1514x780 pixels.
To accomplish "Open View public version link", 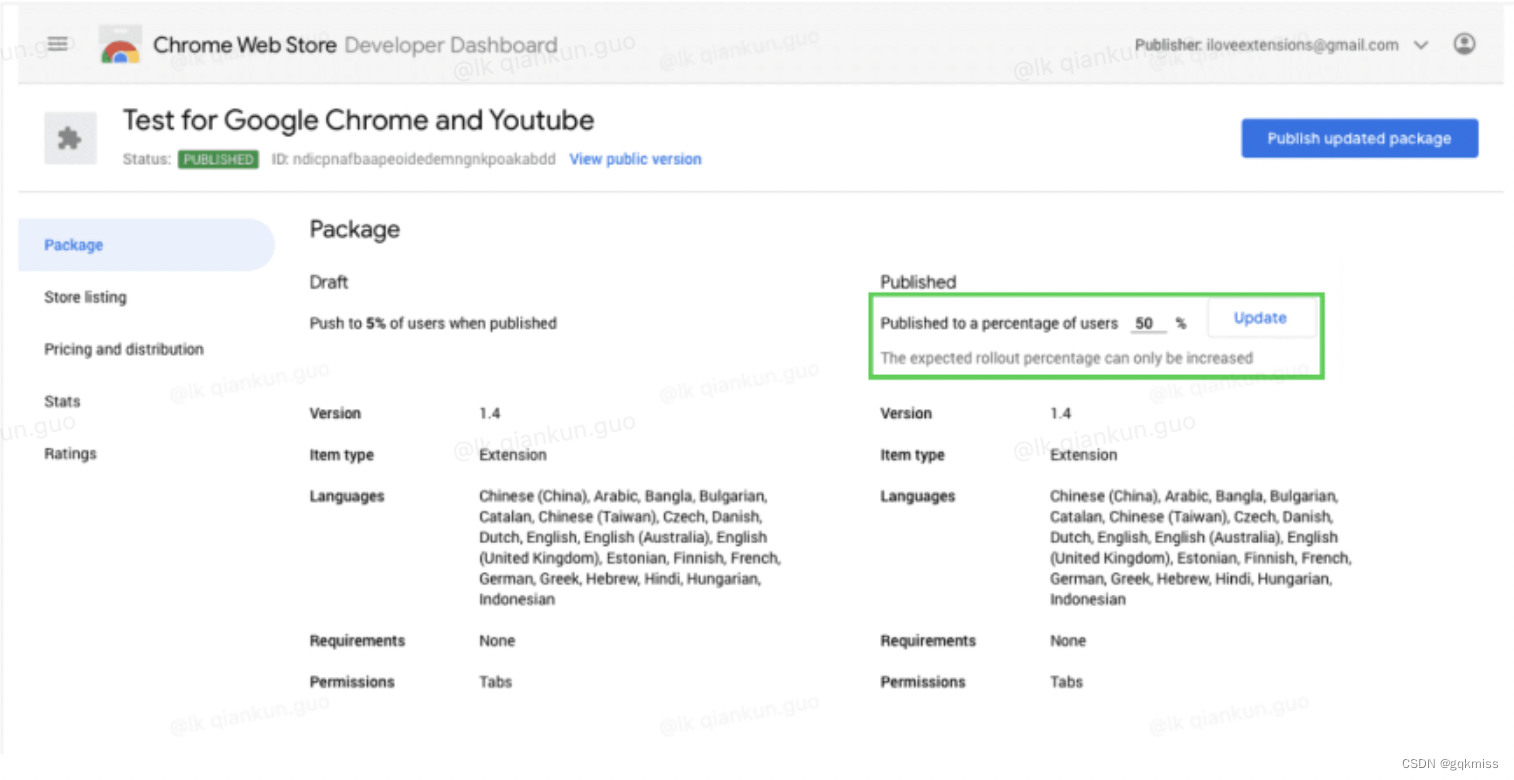I will click(x=635, y=159).
